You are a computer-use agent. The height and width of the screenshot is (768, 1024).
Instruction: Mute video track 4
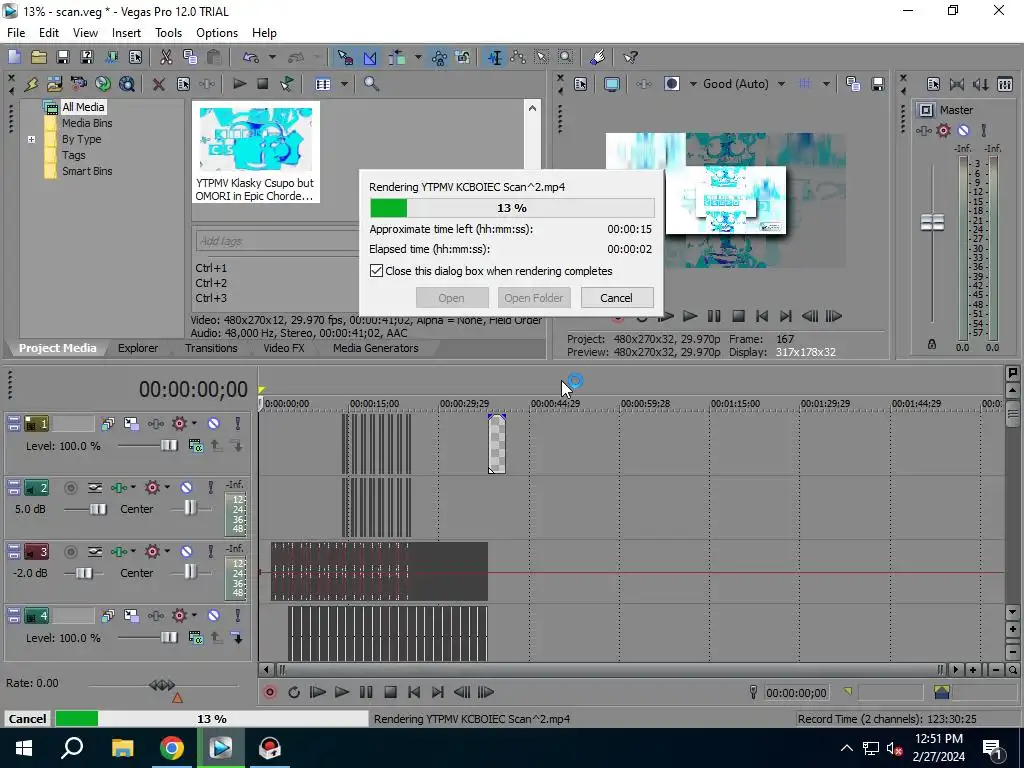coord(214,616)
